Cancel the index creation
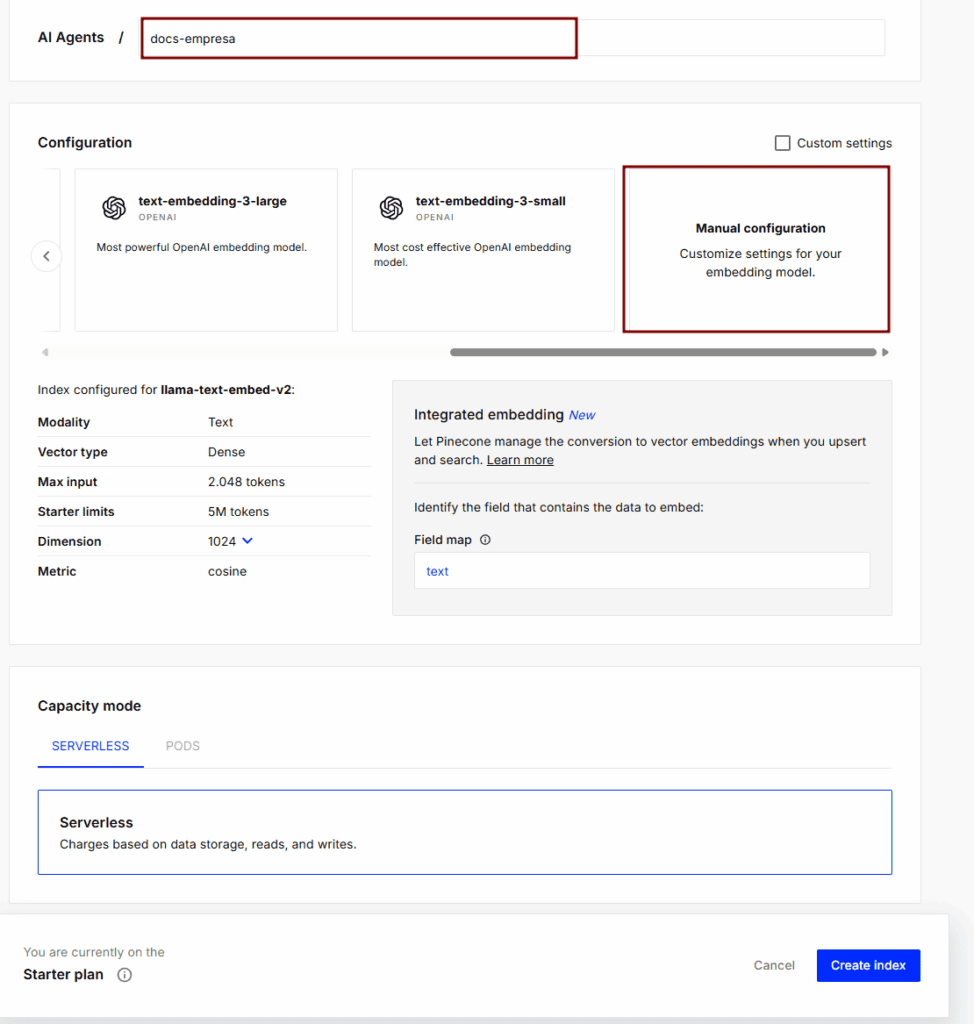 774,965
